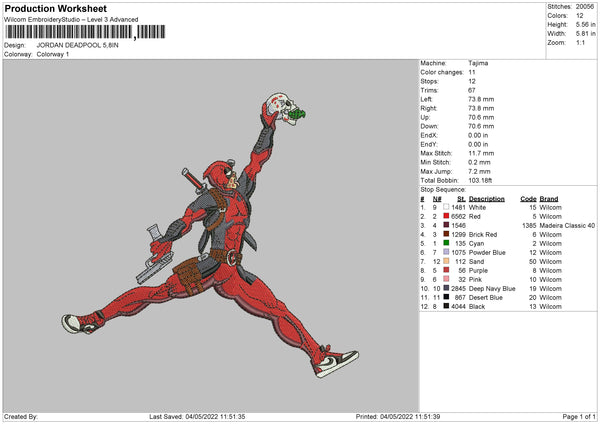Click the stitch count 6562 for Red
This screenshot has height=424, width=600.
coord(458,216)
